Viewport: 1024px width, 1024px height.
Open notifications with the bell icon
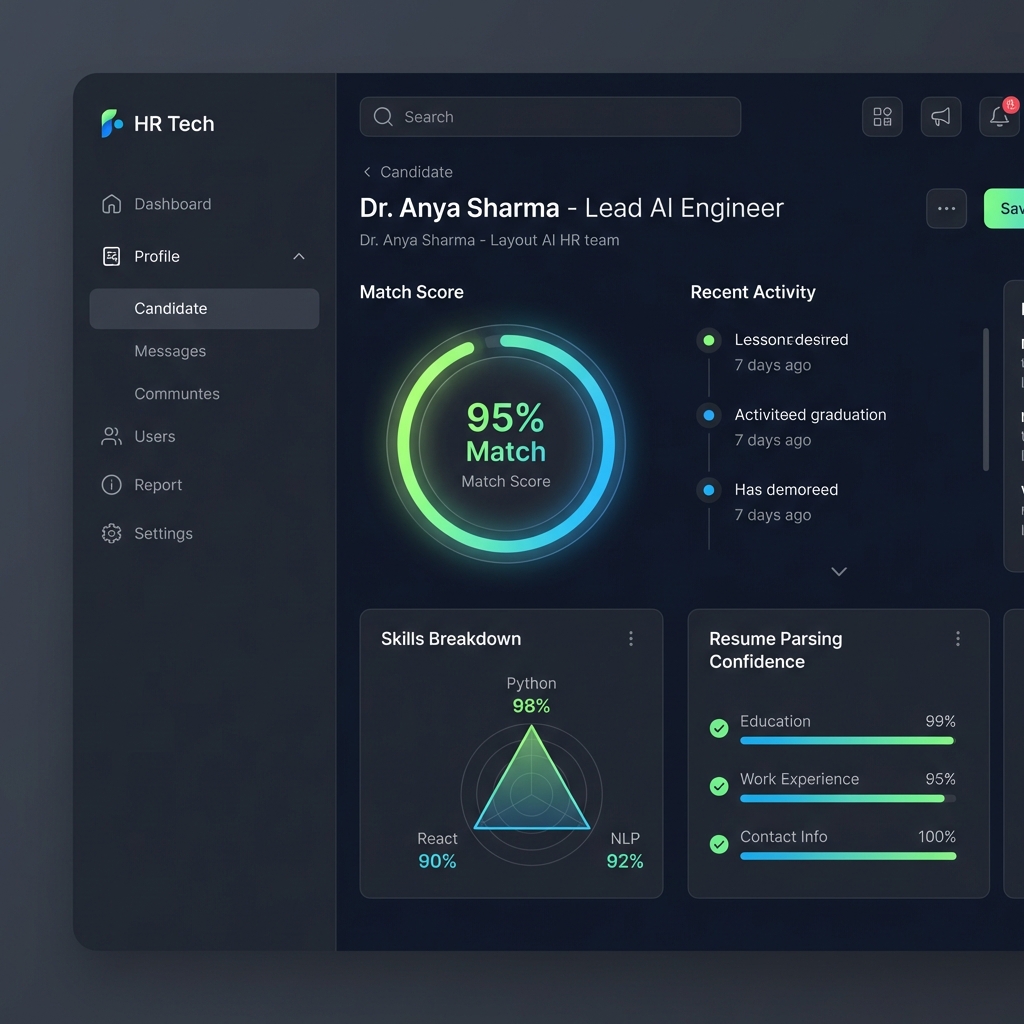[999, 117]
